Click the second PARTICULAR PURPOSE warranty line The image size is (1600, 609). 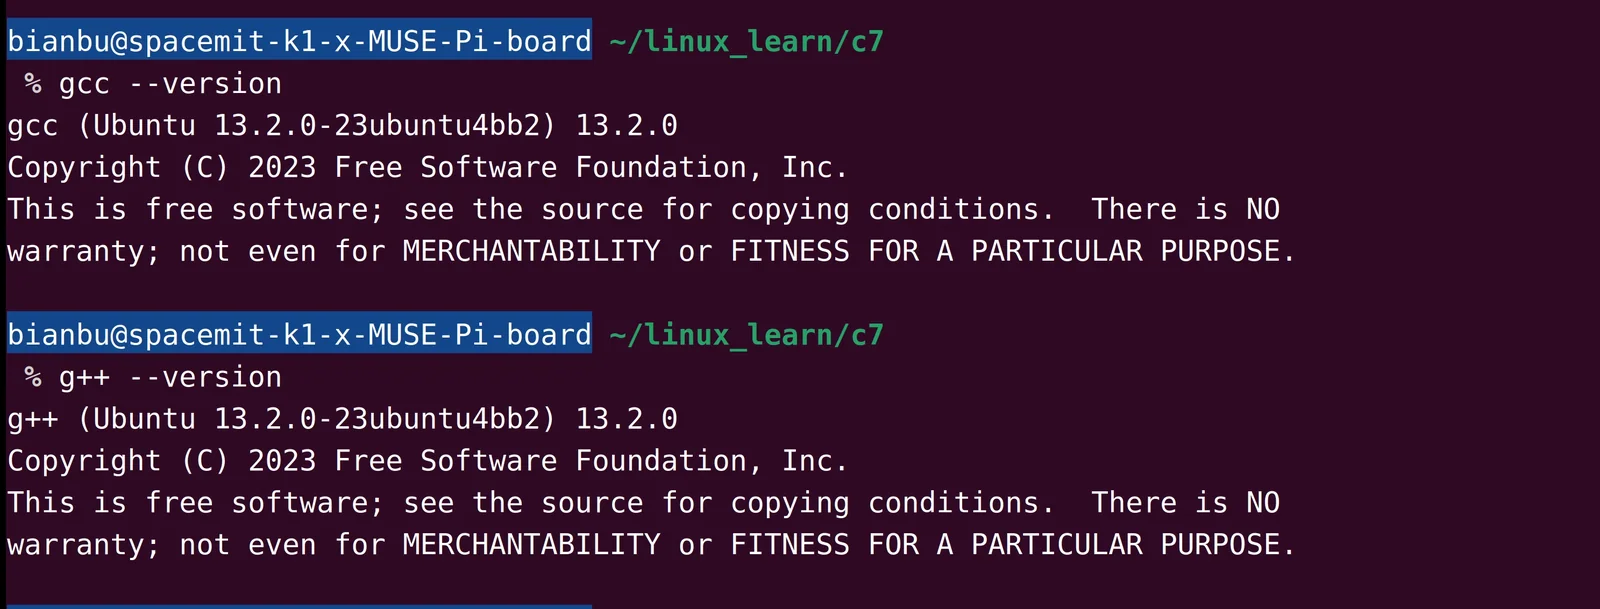tap(651, 544)
